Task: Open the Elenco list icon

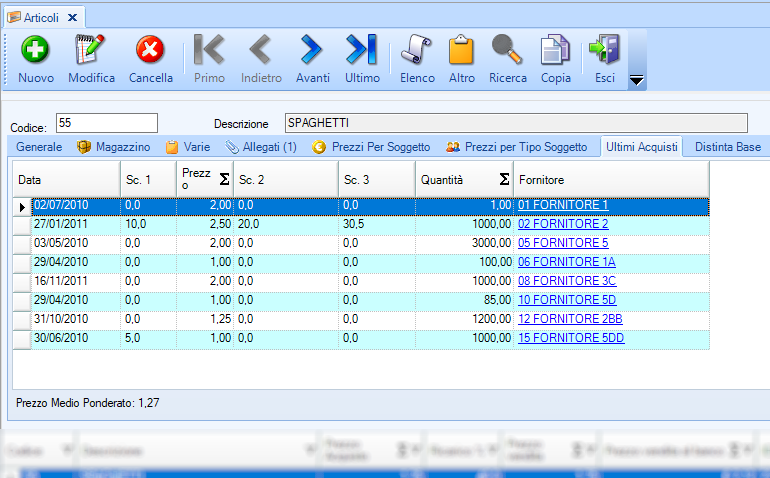Action: (417, 50)
